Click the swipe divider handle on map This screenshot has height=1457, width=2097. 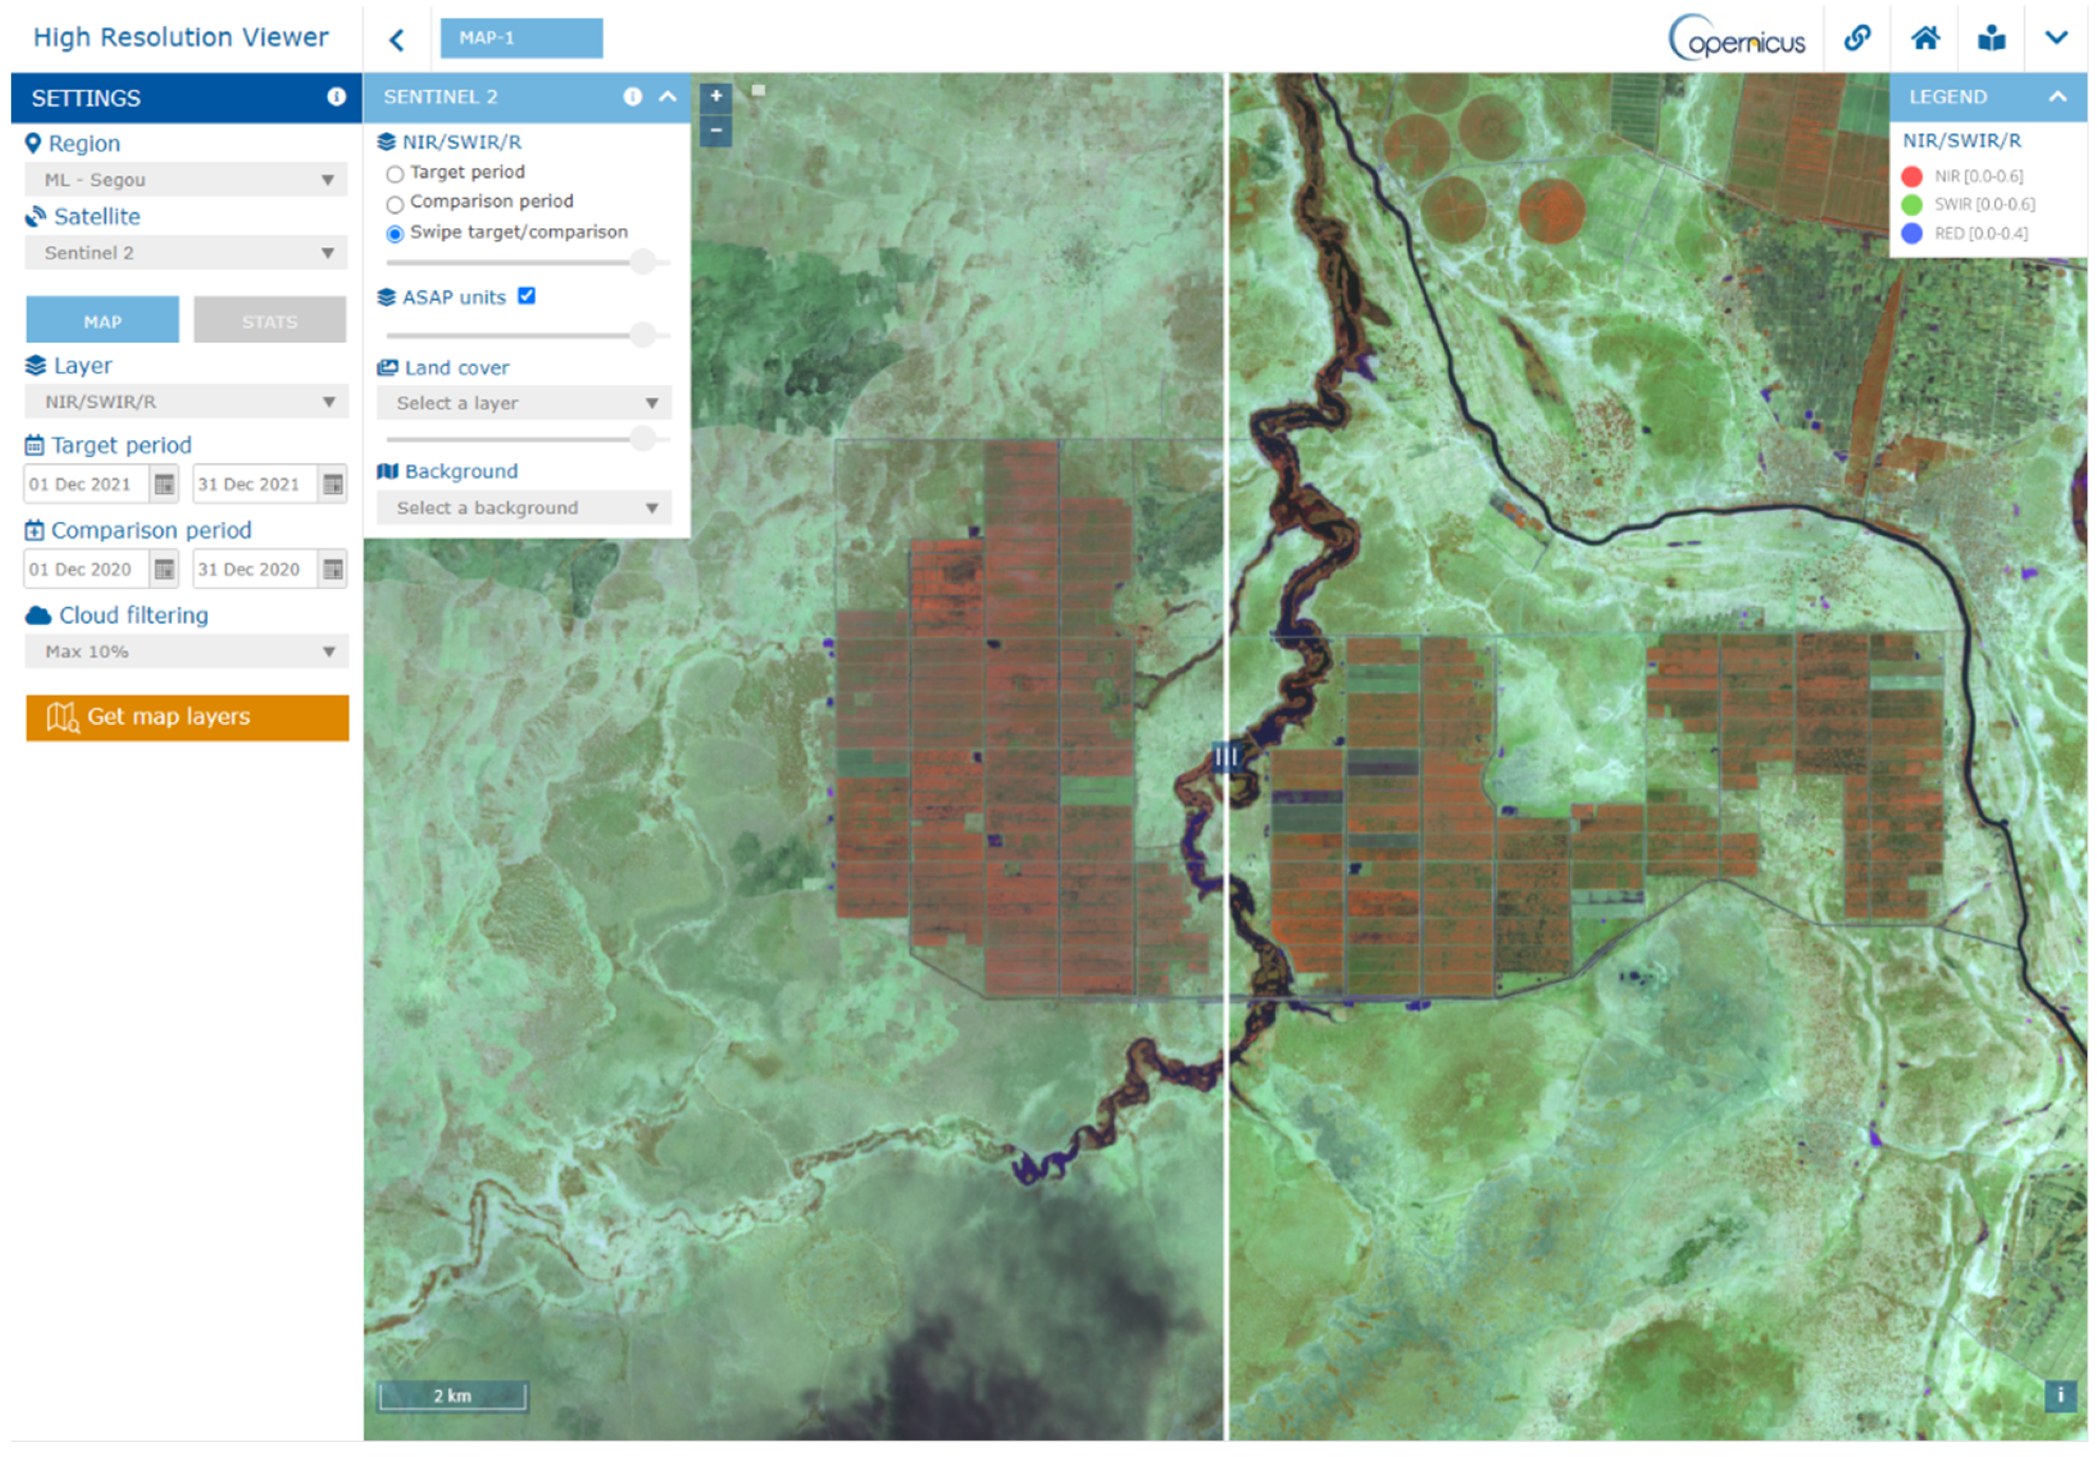[x=1225, y=757]
